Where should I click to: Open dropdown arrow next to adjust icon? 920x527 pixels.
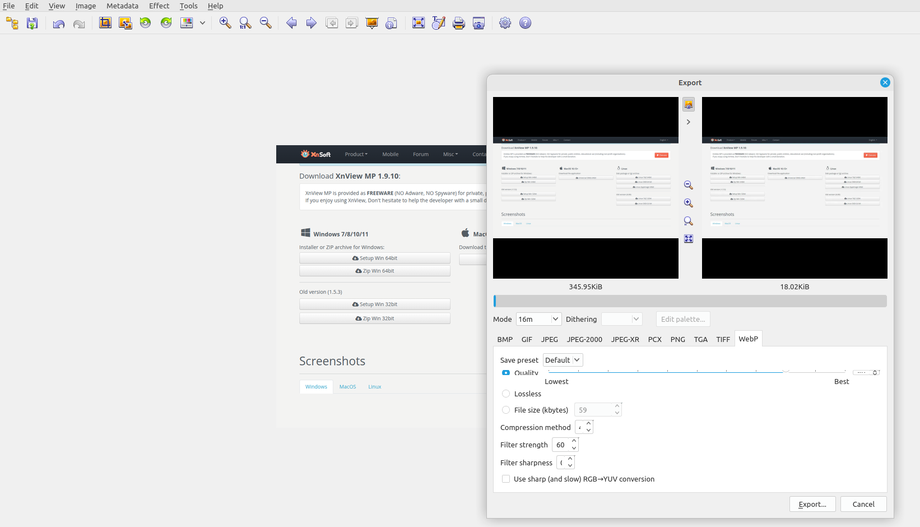(x=202, y=23)
